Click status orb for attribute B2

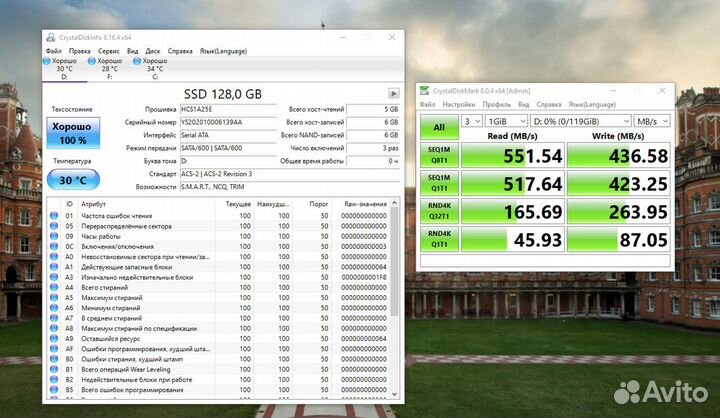tap(54, 379)
